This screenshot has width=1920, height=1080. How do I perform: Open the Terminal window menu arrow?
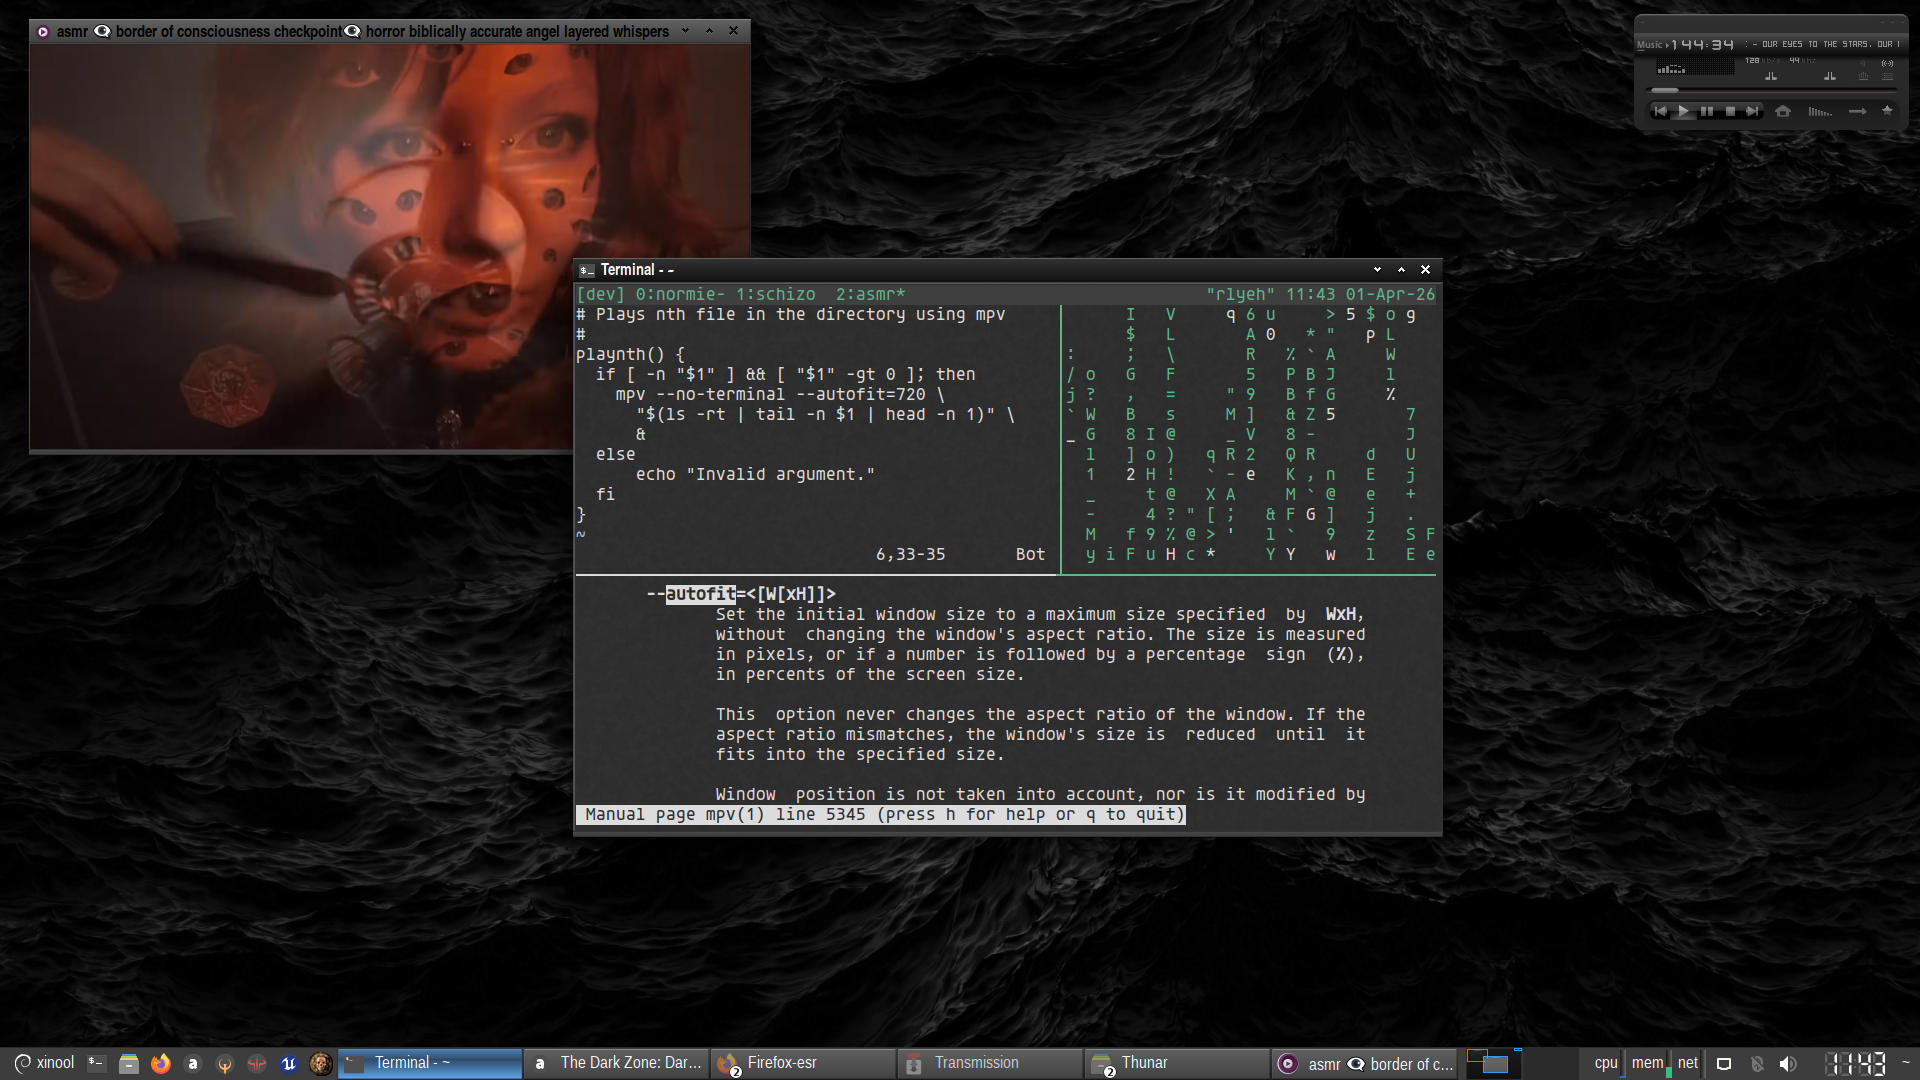tap(1377, 270)
